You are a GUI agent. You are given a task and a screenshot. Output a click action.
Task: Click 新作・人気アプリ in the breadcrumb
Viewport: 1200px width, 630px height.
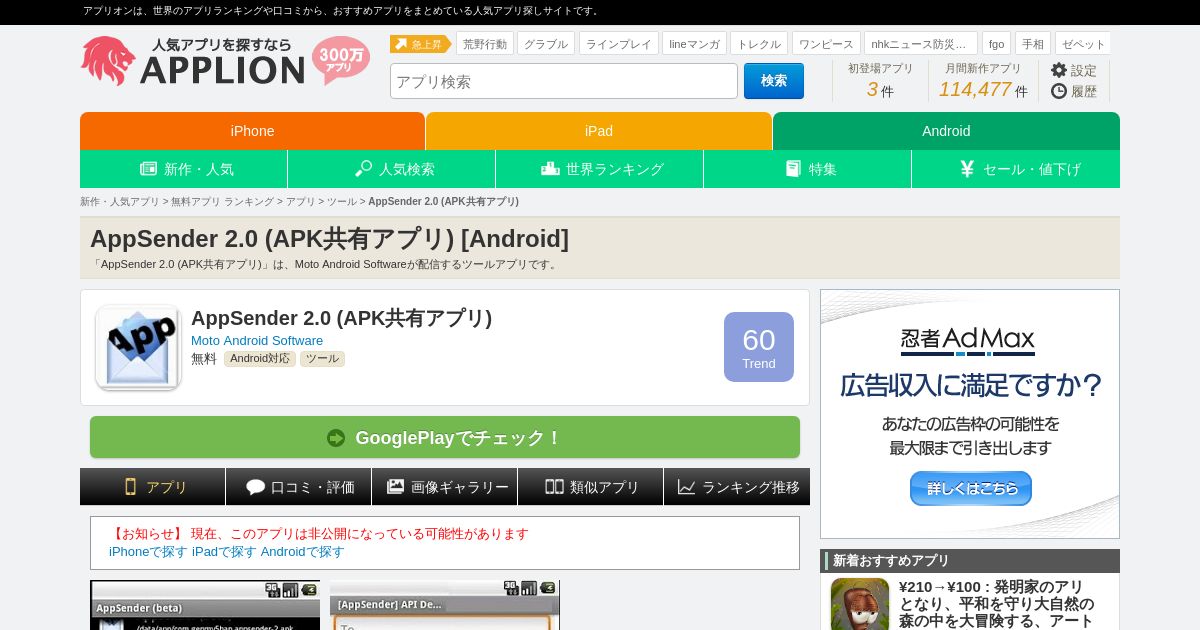120,201
